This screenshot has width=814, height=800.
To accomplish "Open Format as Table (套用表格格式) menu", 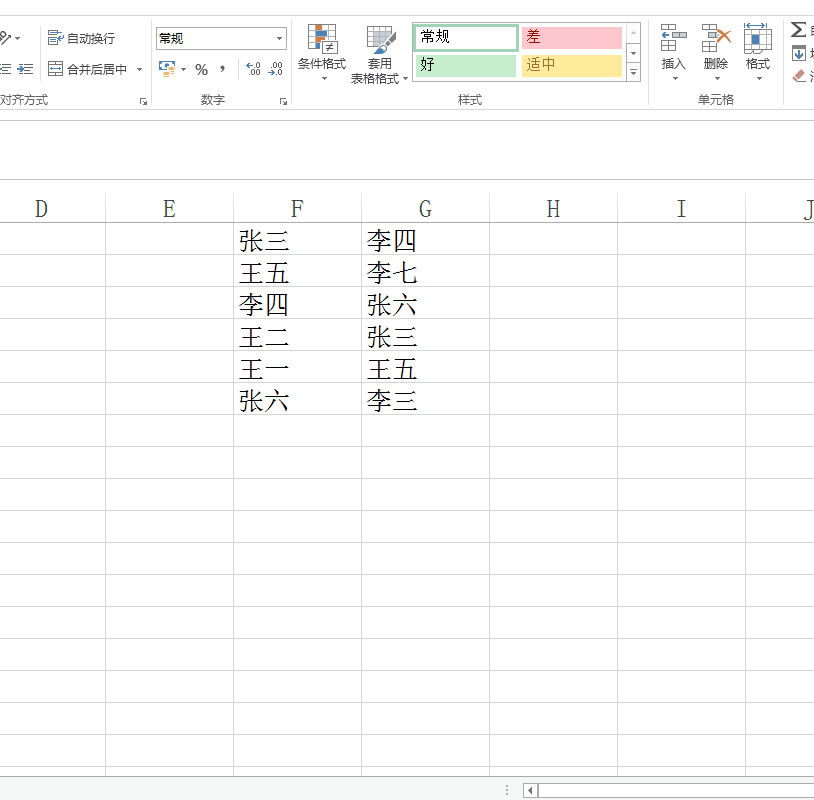I will [x=379, y=54].
